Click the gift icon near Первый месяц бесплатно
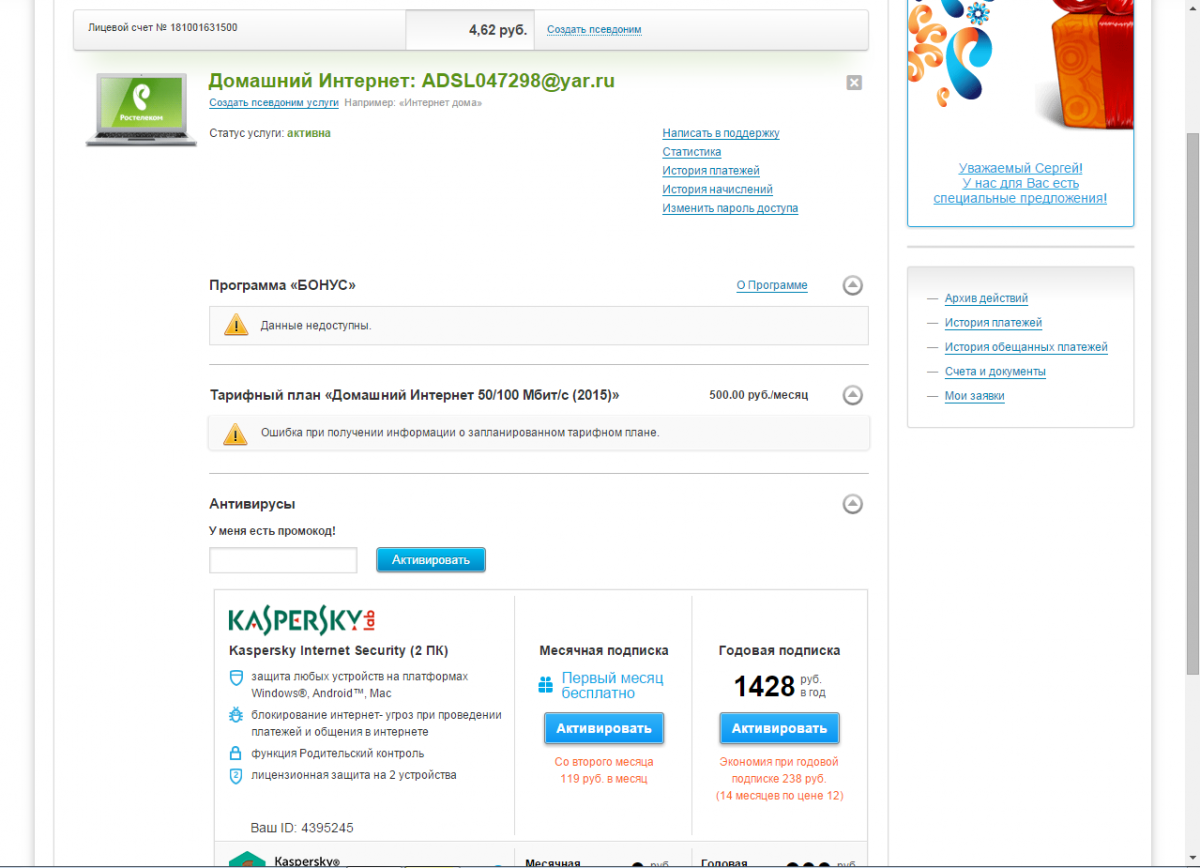The width and height of the screenshot is (1200, 868). [546, 685]
